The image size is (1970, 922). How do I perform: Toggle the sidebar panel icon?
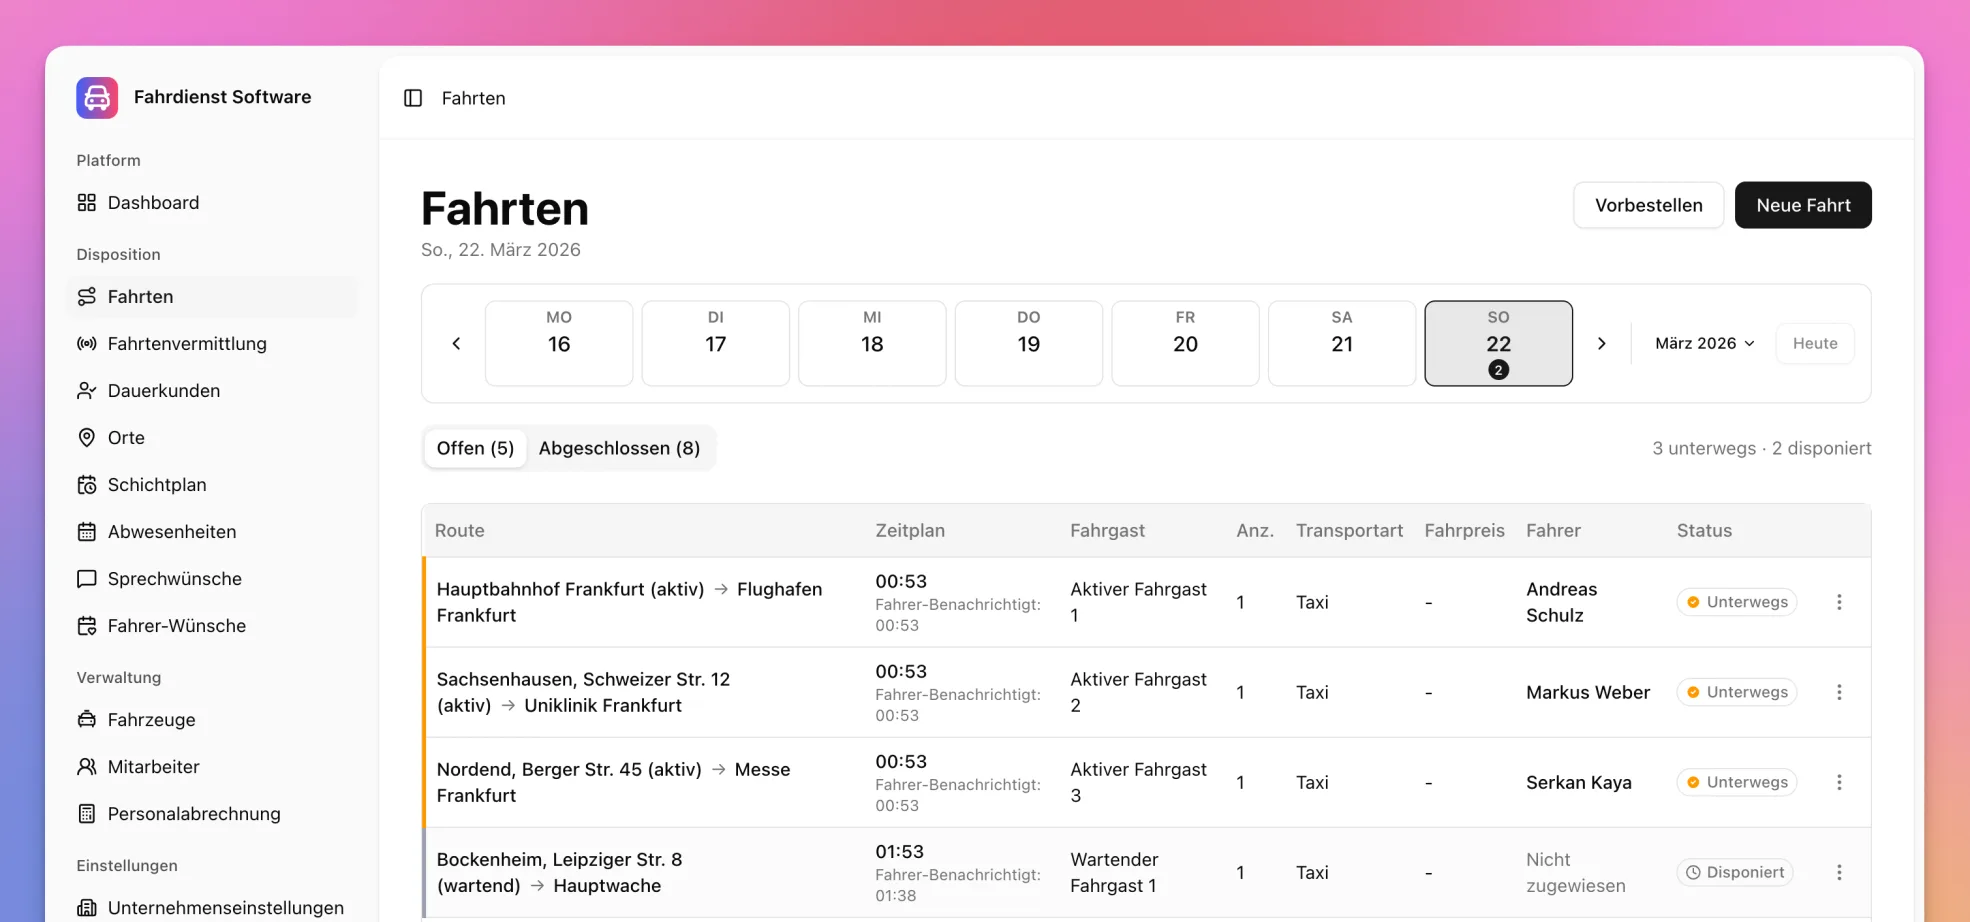tap(413, 98)
